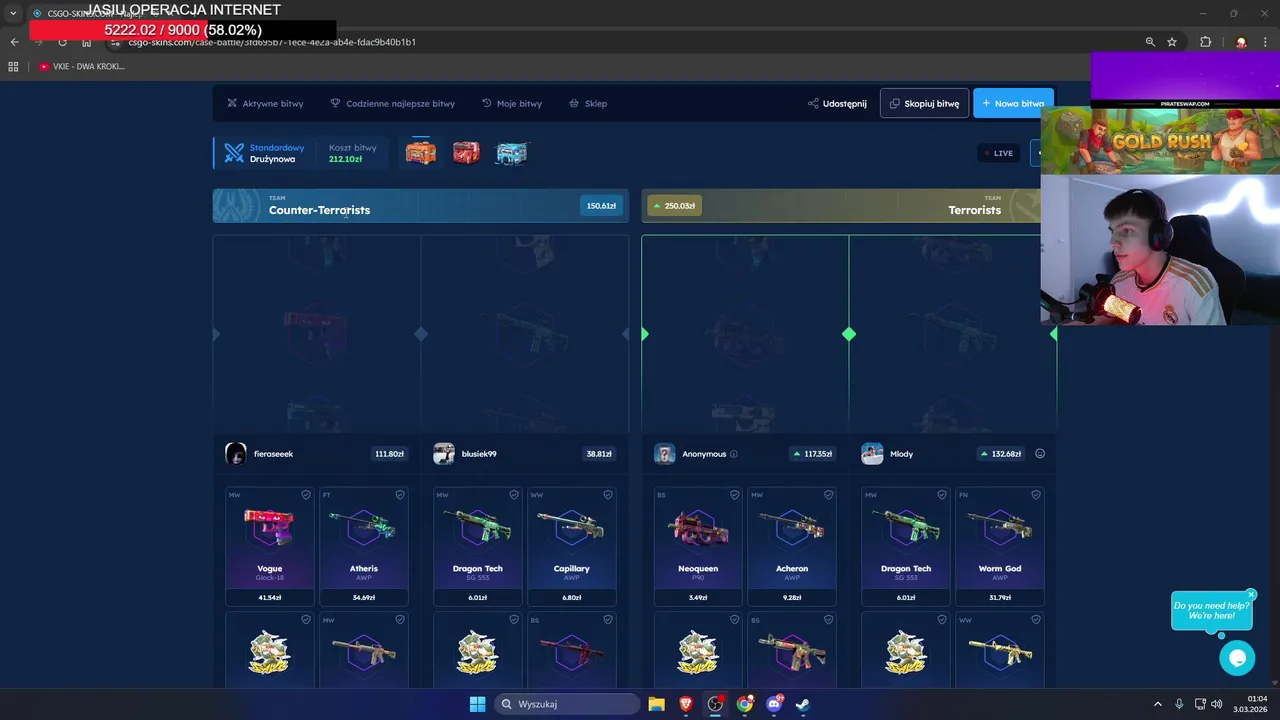Open the browser extensions puzzle icon
This screenshot has width=1280, height=720.
tap(1205, 42)
